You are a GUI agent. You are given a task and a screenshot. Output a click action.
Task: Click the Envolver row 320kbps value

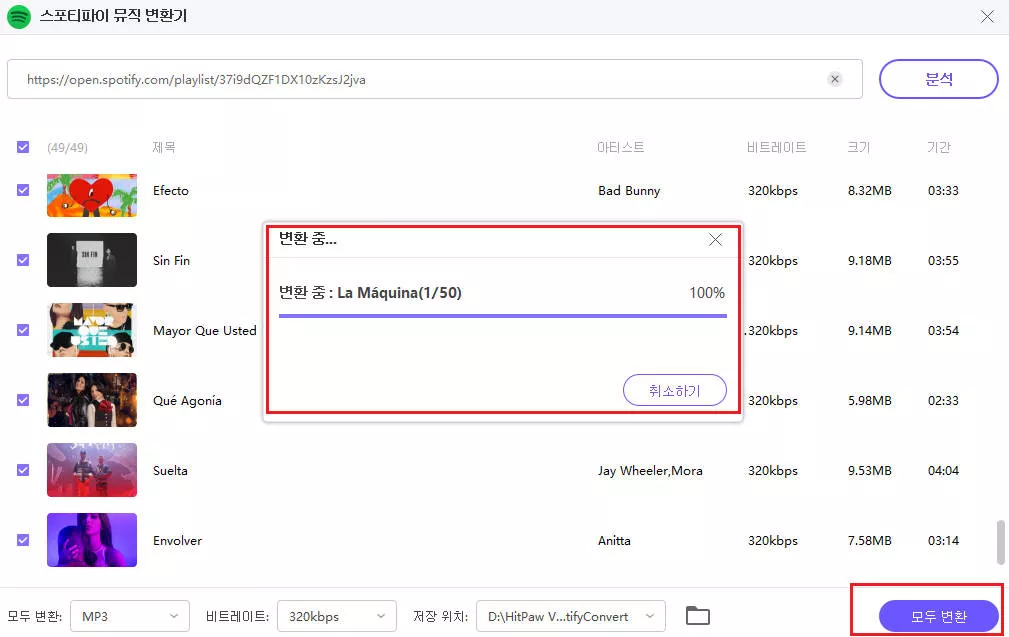[x=772, y=540]
